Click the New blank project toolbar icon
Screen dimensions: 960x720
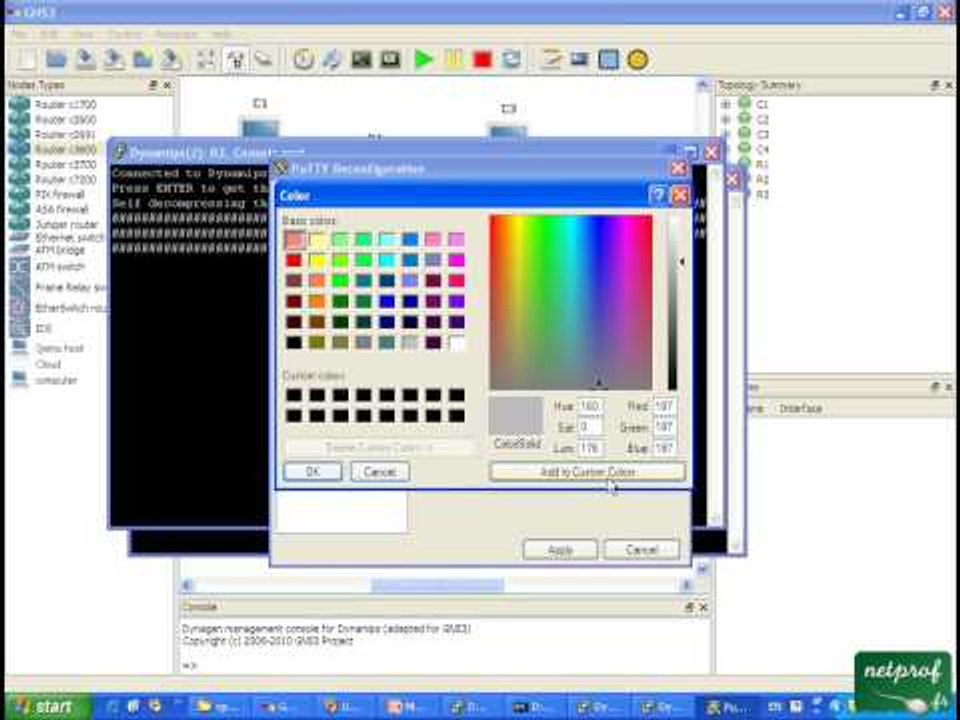pyautogui.click(x=26, y=59)
